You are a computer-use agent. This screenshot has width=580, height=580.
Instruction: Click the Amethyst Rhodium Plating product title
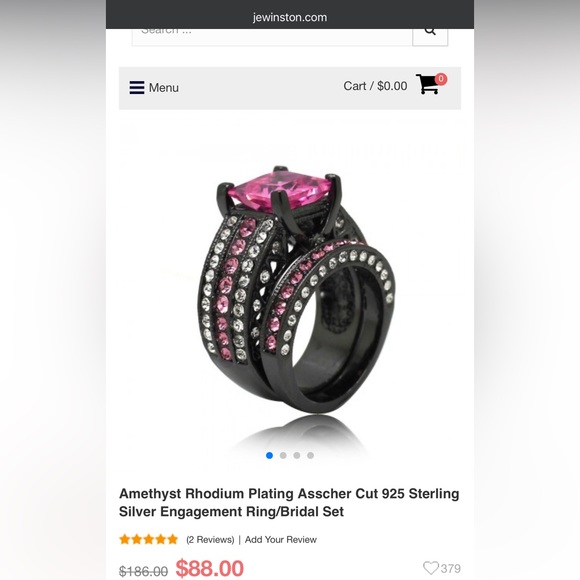[289, 502]
